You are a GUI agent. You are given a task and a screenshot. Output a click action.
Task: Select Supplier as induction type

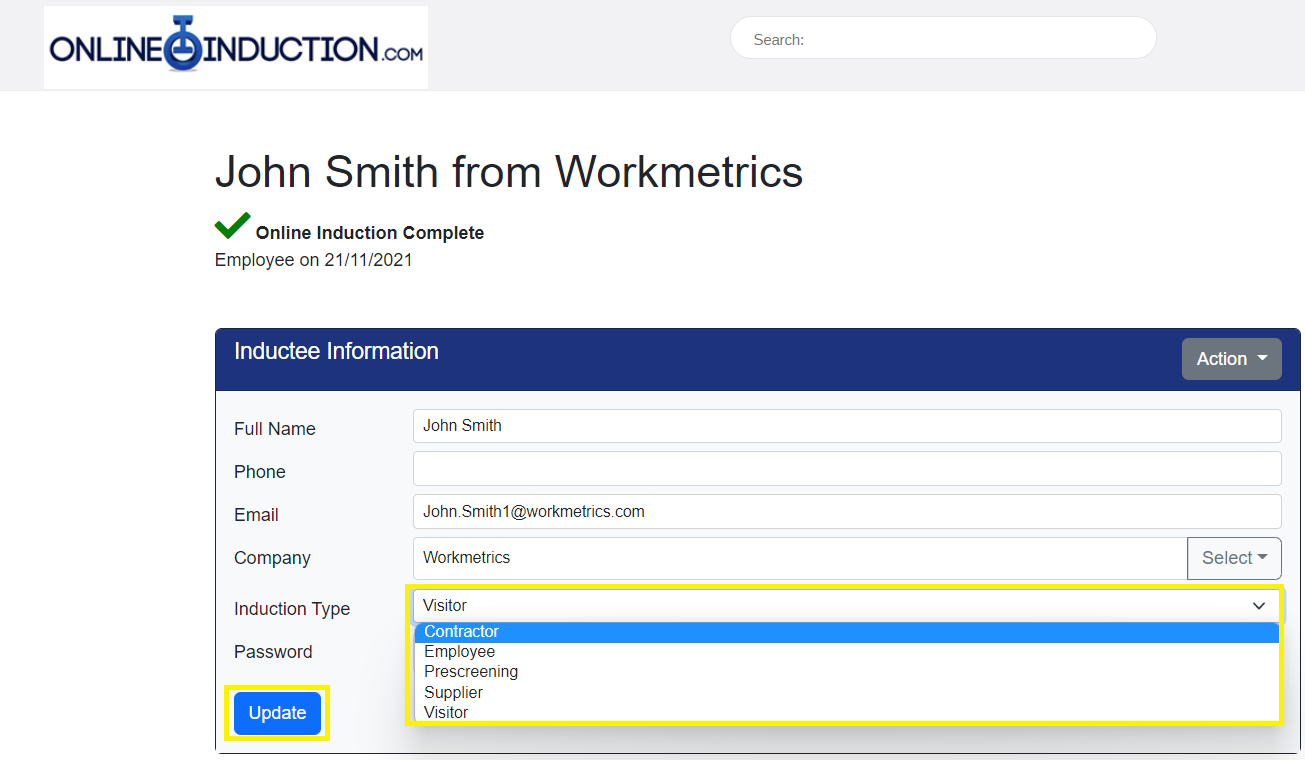pos(453,692)
